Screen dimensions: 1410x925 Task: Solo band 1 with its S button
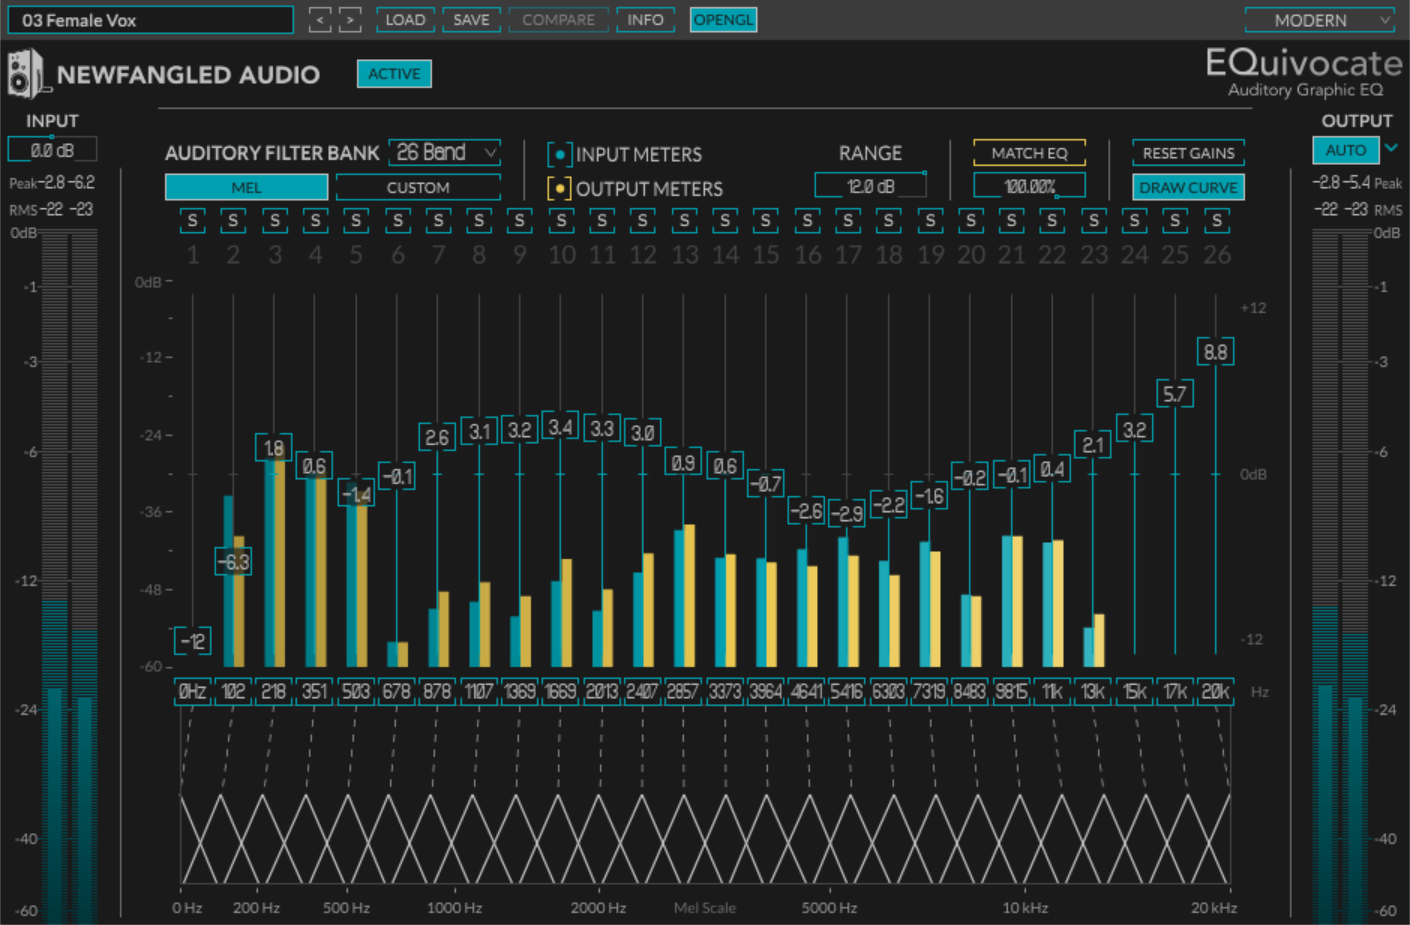pos(193,221)
